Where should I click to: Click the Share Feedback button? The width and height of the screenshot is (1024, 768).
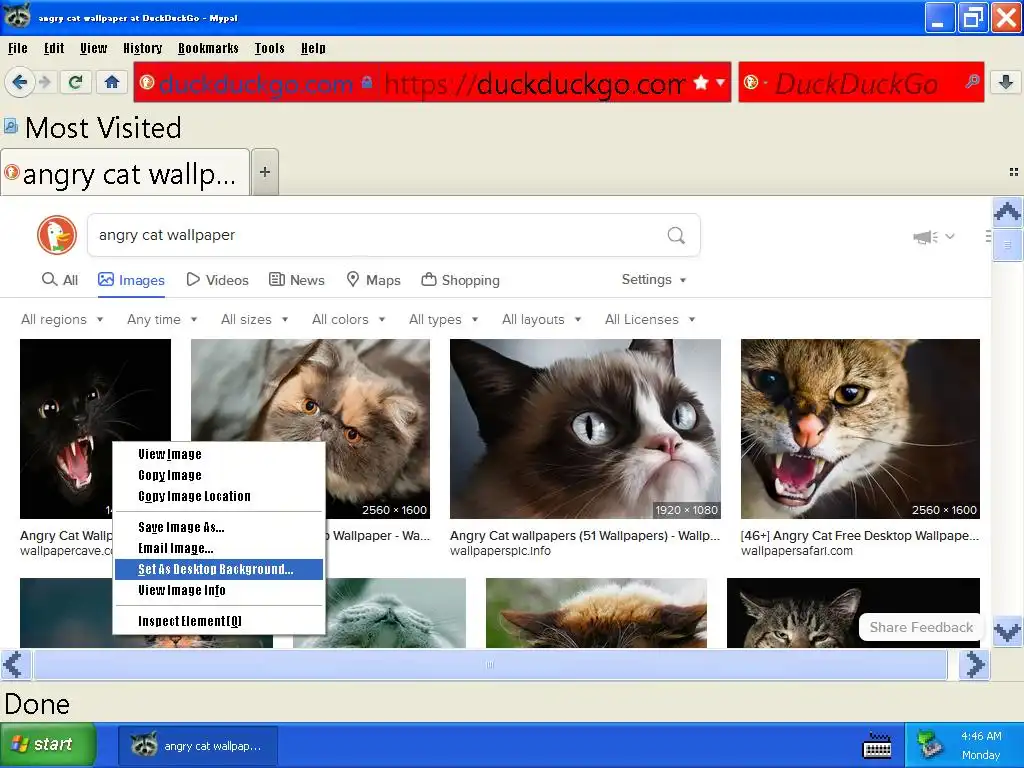[921, 628]
